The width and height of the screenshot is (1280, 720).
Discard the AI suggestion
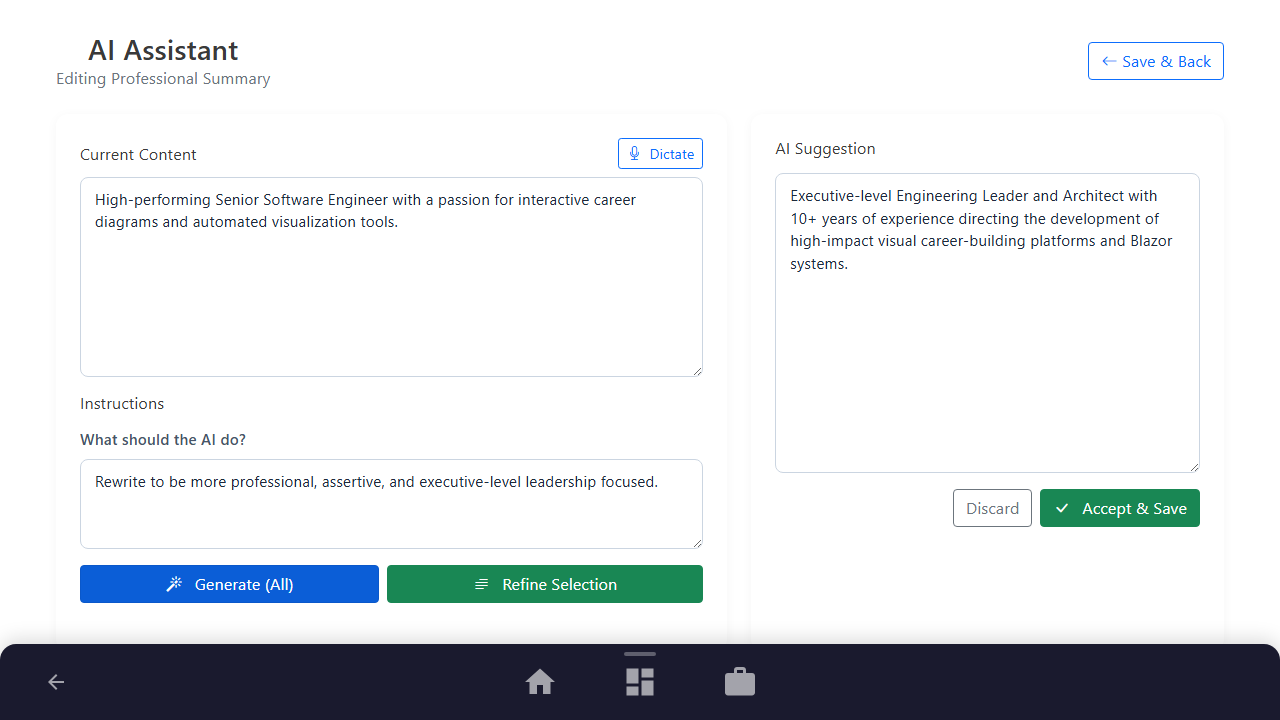[x=992, y=508]
